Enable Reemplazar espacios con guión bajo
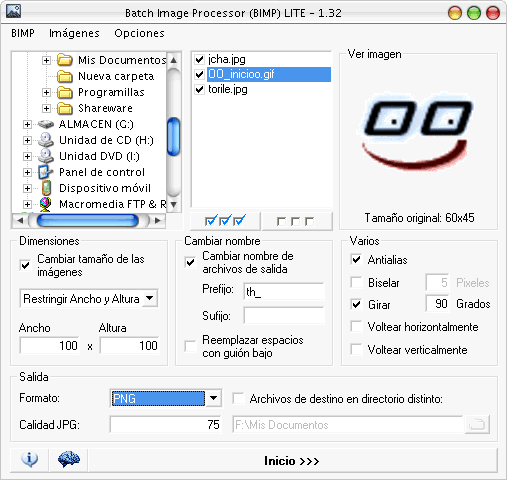This screenshot has width=507, height=480. pos(190,346)
